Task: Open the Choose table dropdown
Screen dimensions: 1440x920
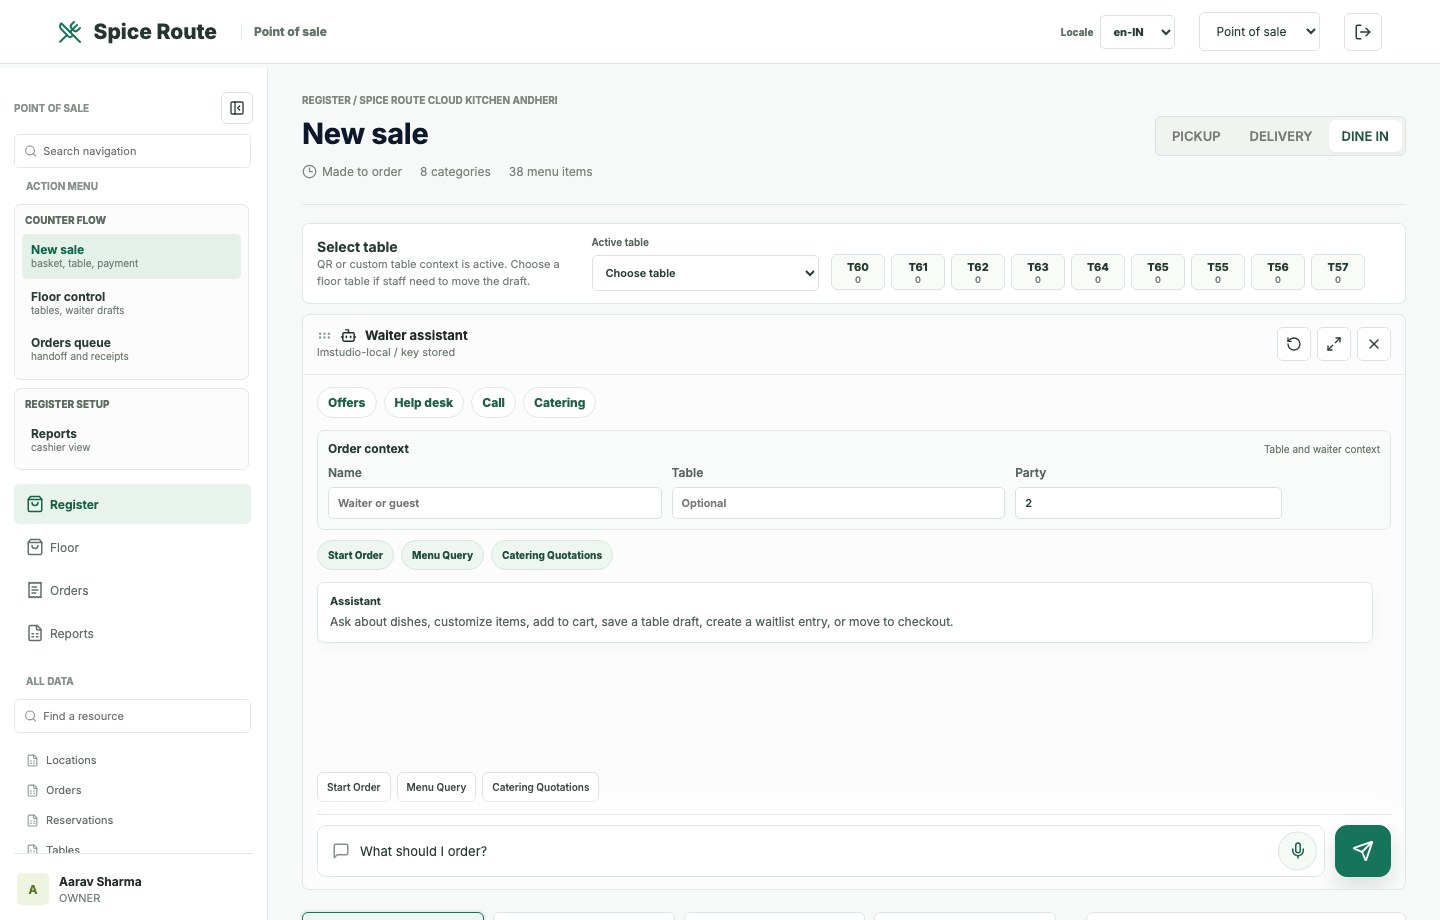Action: [705, 273]
